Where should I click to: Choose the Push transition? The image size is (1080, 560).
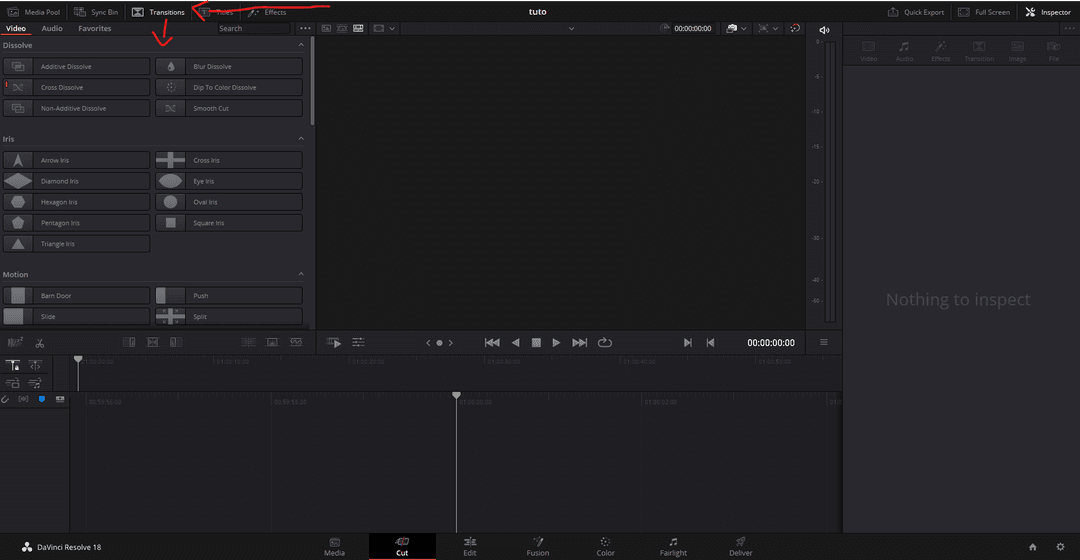pos(229,295)
